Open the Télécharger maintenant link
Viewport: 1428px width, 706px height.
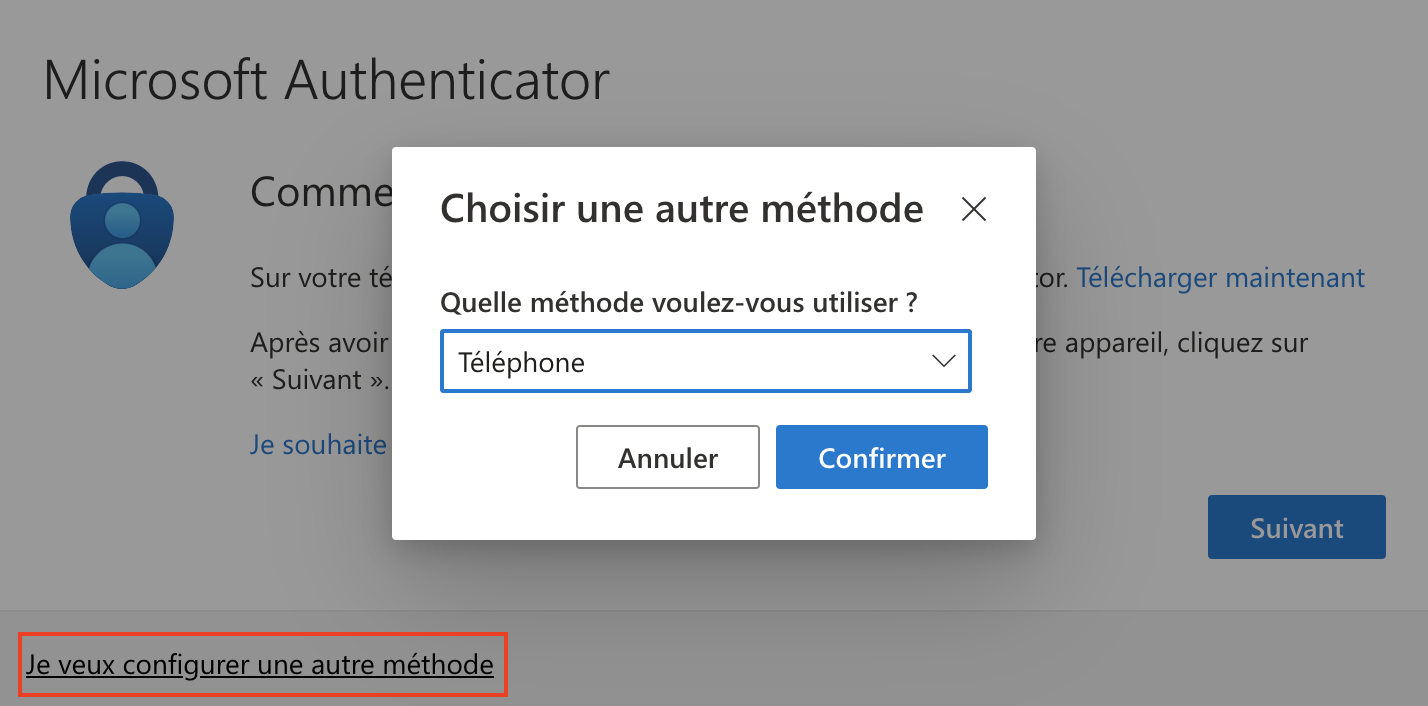point(1220,277)
